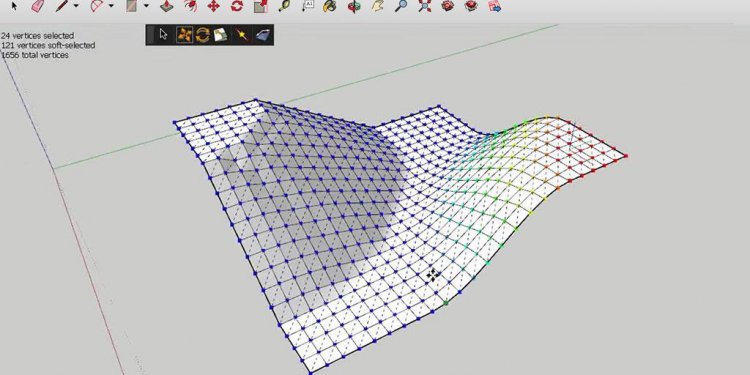
Task: Select the Move tool with red arrows
Action: click(213, 6)
